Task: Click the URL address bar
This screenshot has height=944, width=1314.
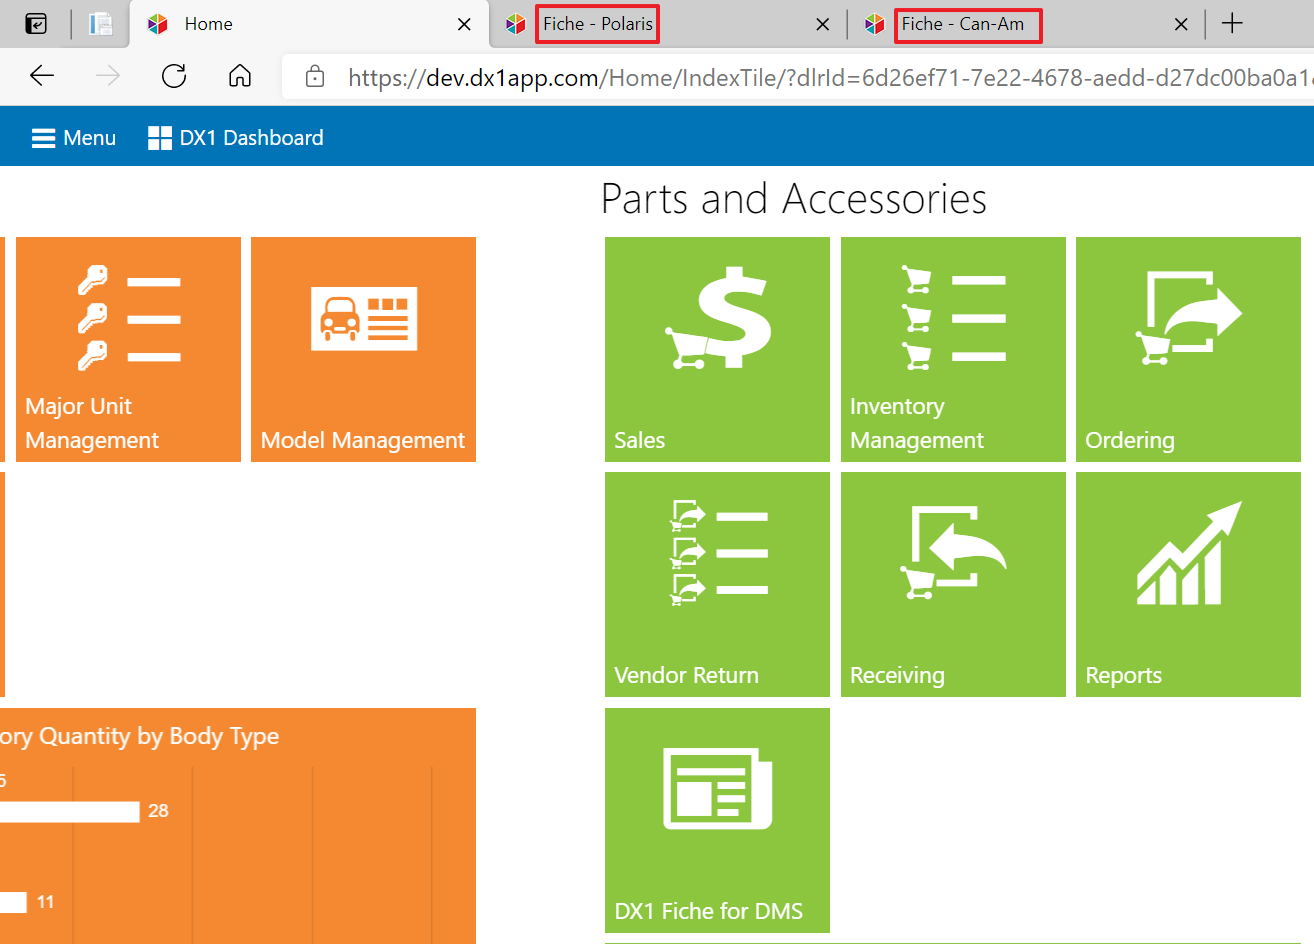Action: click(x=798, y=77)
